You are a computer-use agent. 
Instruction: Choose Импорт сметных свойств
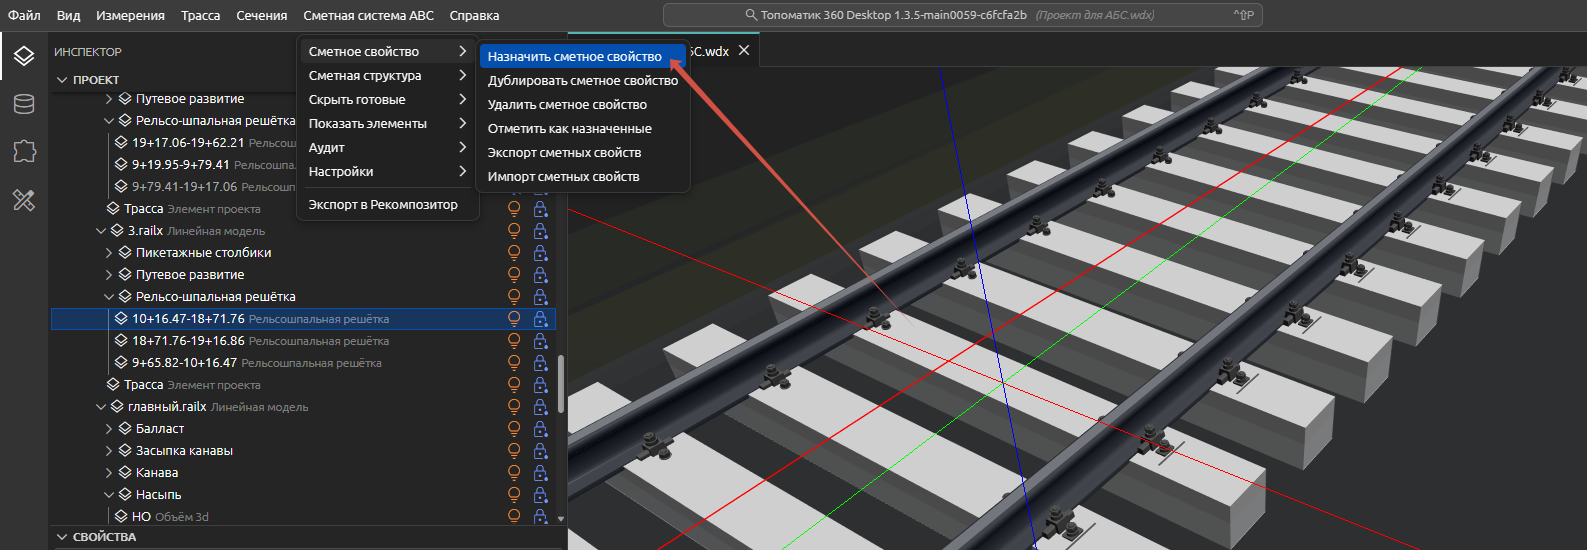coord(583,177)
